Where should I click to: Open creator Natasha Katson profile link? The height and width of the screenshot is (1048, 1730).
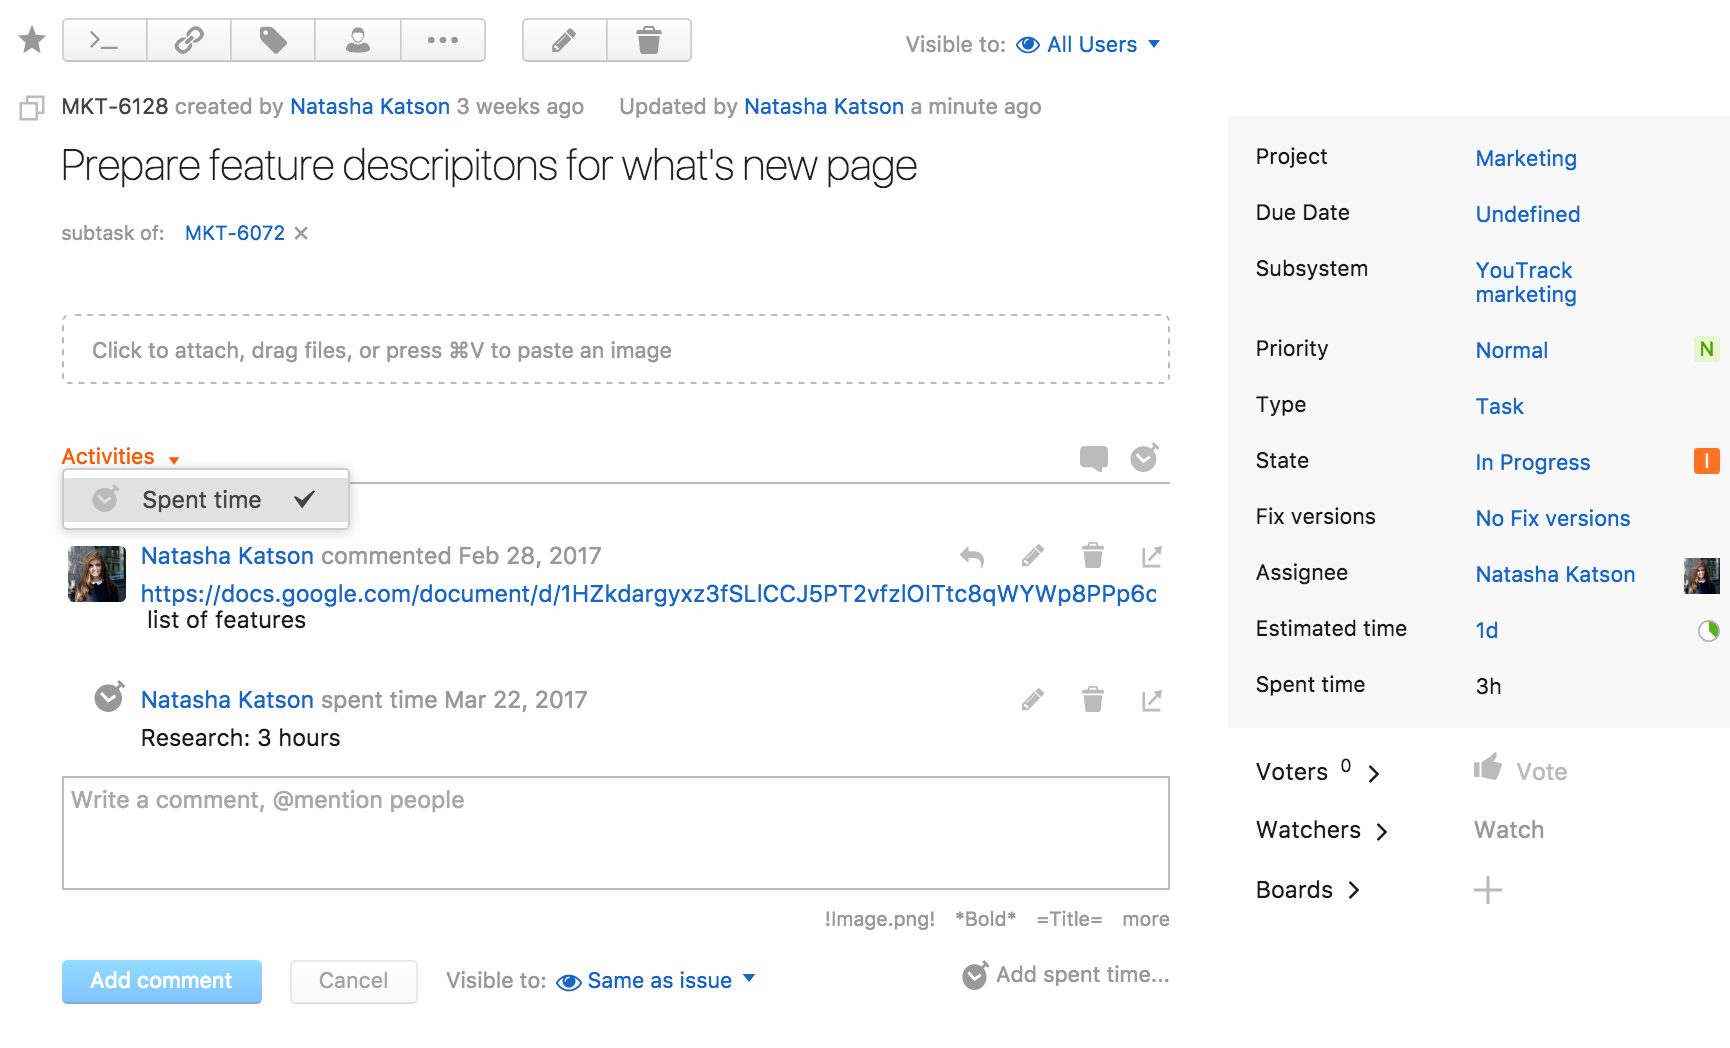point(370,107)
